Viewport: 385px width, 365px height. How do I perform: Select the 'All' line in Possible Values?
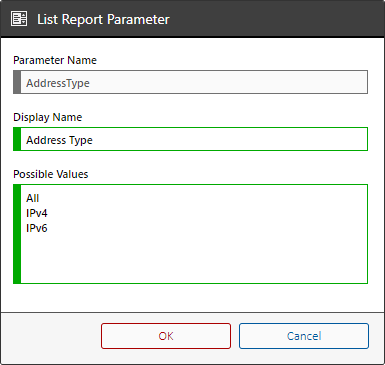pyautogui.click(x=33, y=198)
